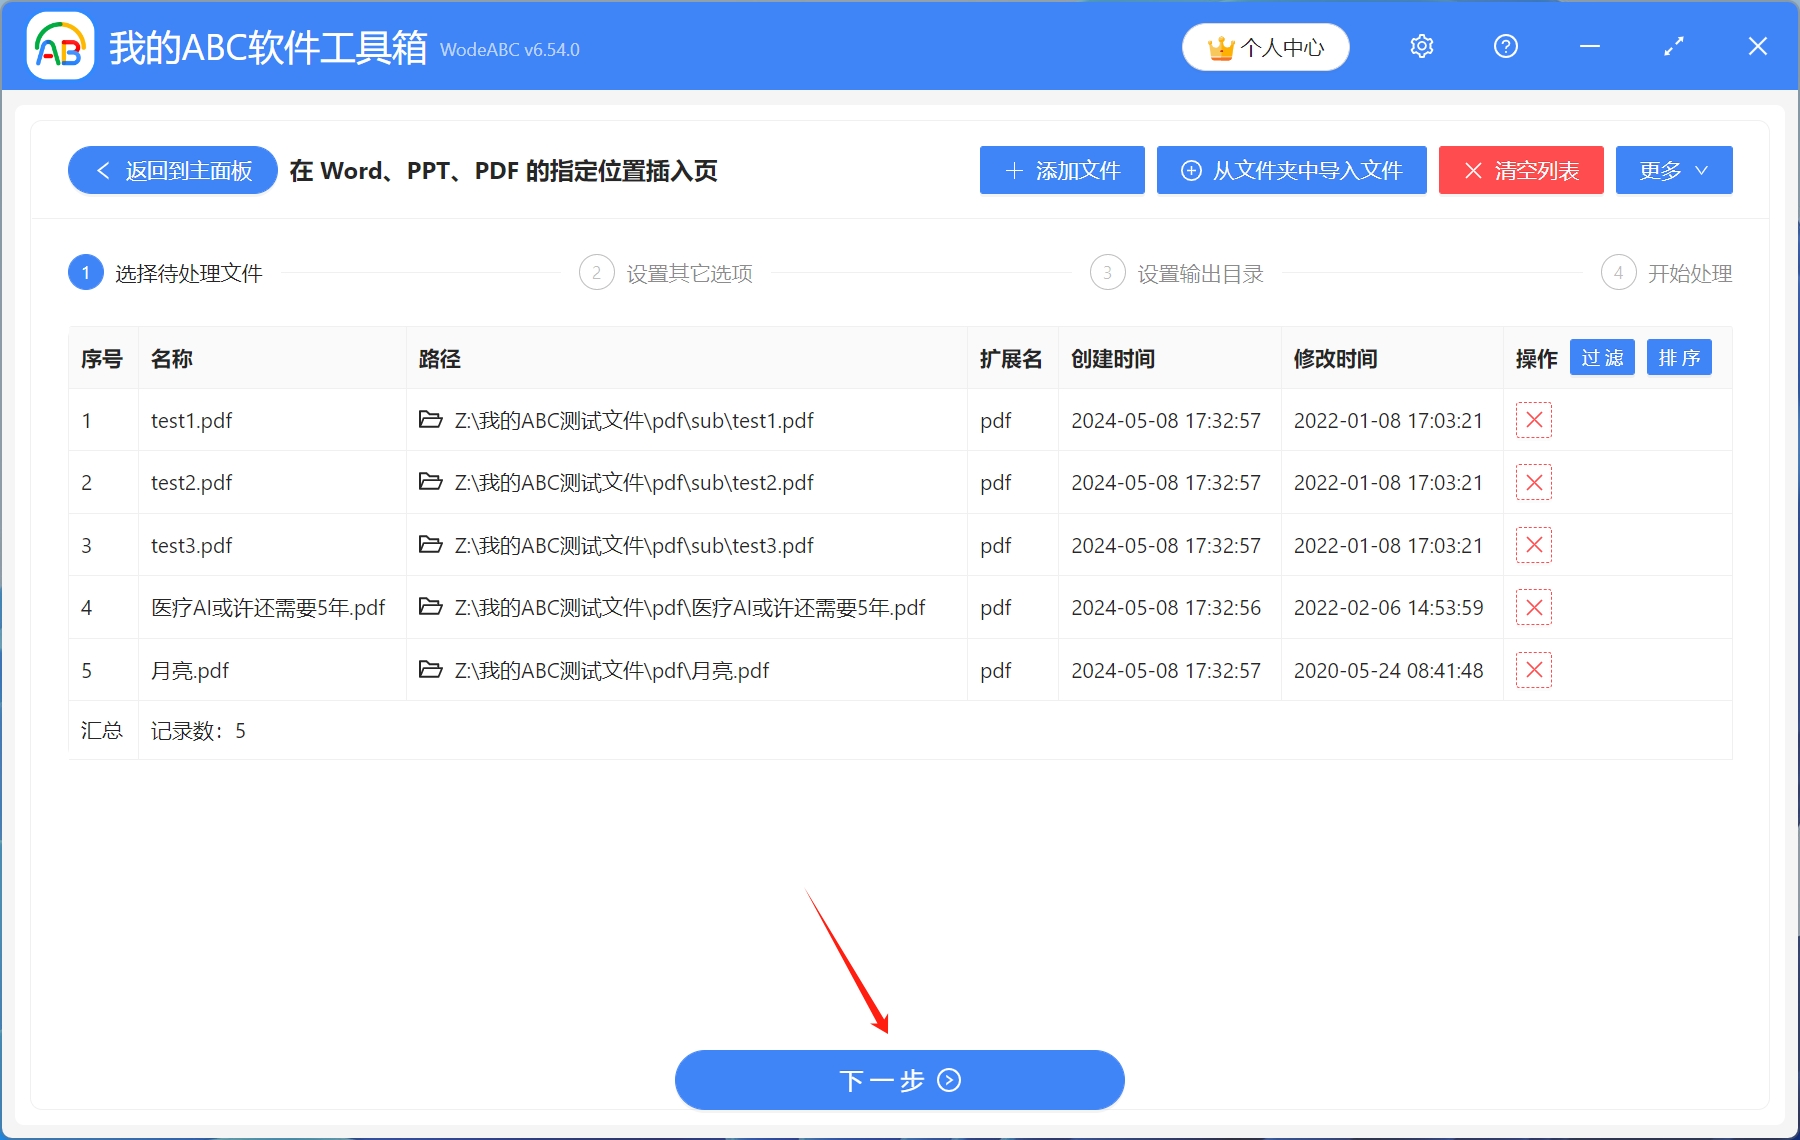The height and width of the screenshot is (1140, 1800).
Task: Click the folder icon next to 月亮.pdf
Action: (429, 670)
